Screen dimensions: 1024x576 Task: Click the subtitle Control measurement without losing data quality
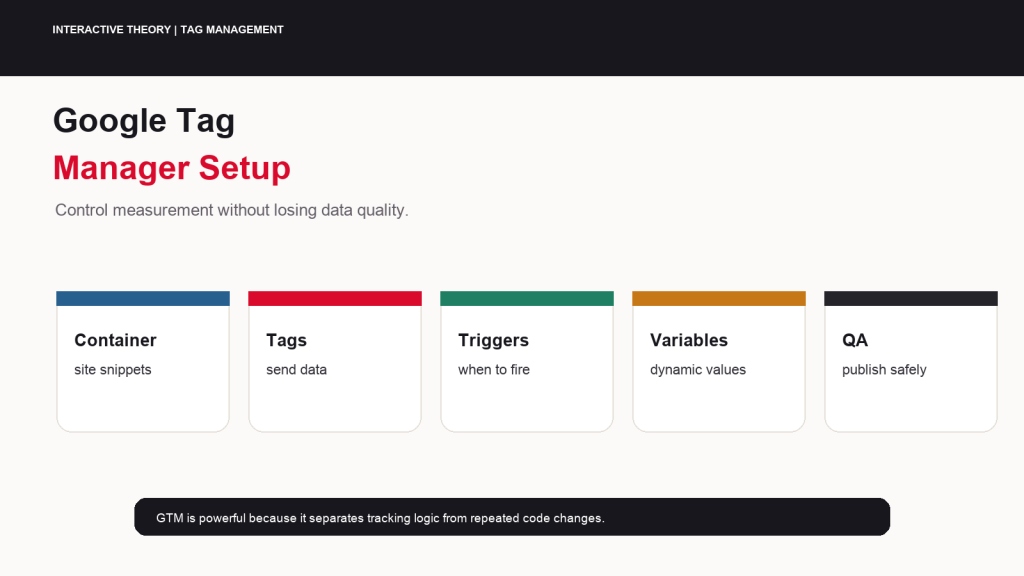click(232, 210)
